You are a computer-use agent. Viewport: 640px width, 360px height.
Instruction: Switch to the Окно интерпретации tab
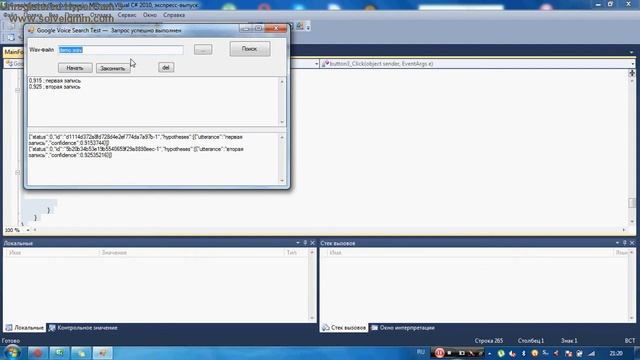coord(403,328)
